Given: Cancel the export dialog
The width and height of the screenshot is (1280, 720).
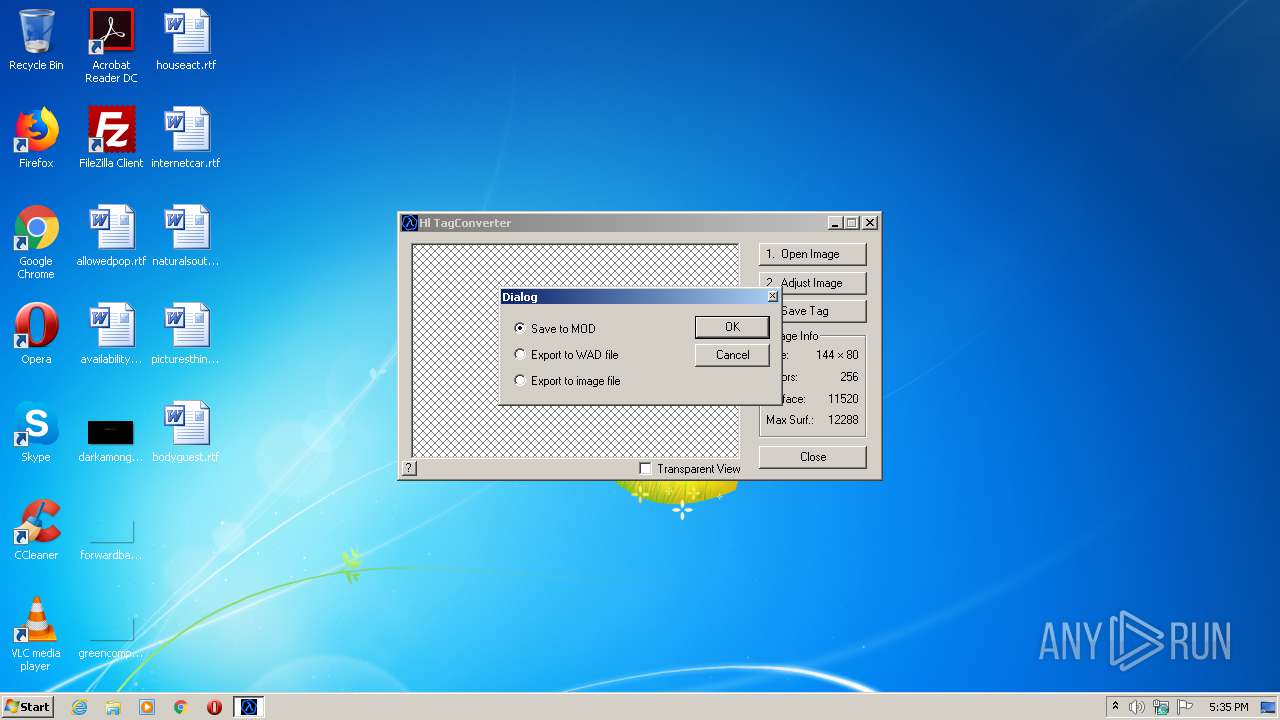Looking at the screenshot, I should coord(732,355).
